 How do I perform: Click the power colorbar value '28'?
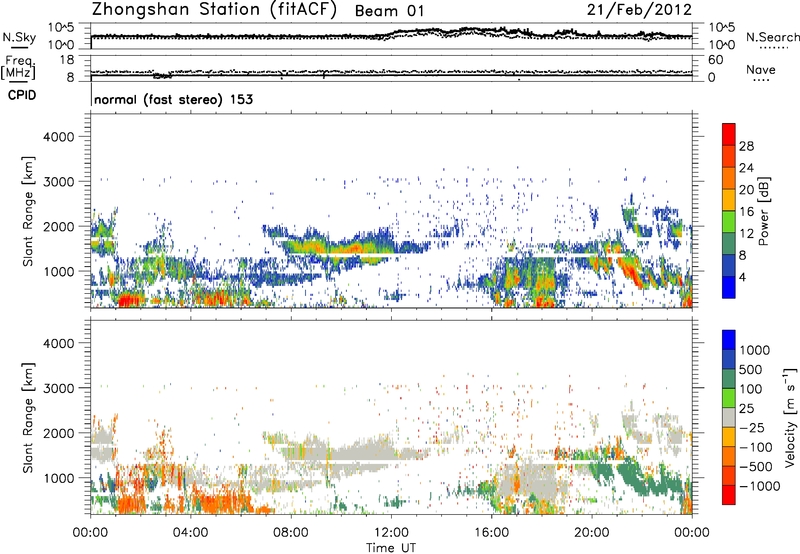pos(746,146)
